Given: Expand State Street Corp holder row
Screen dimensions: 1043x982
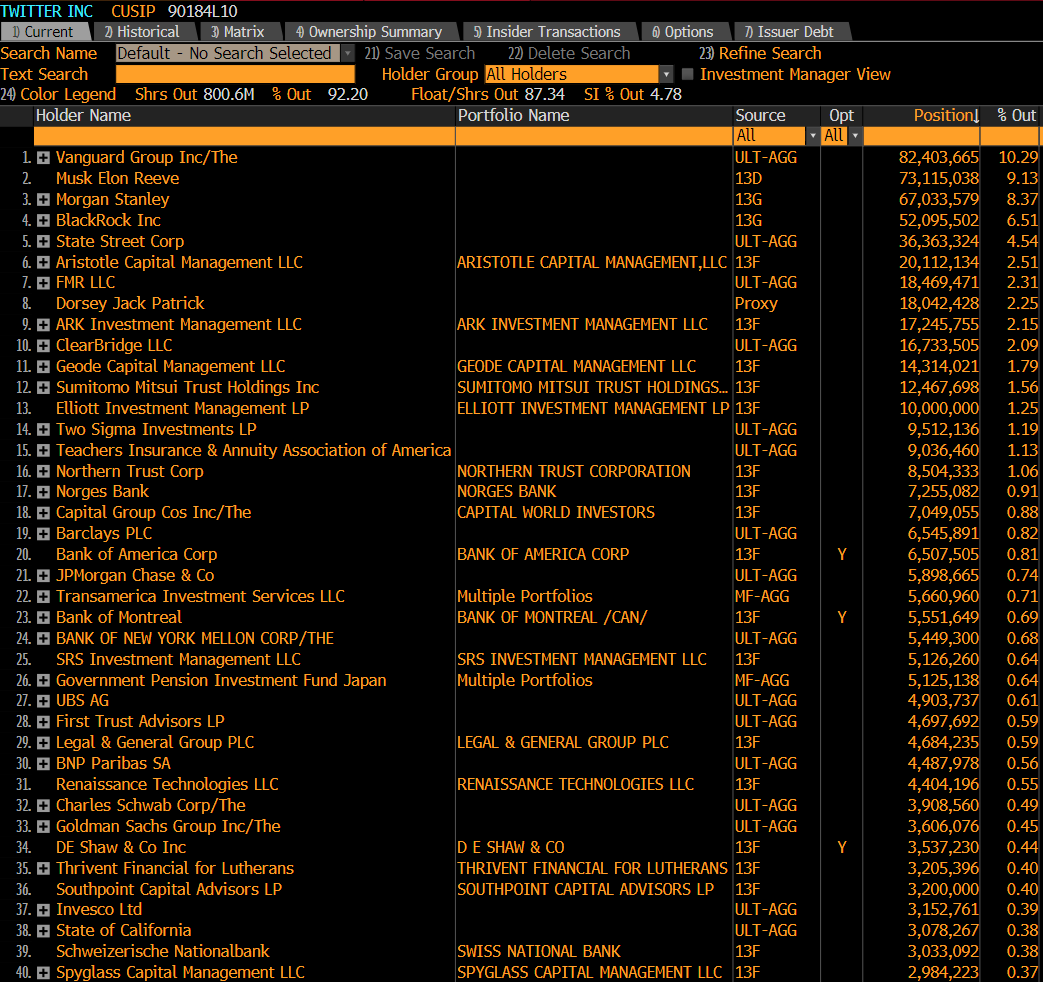Looking at the screenshot, I should 43,242.
